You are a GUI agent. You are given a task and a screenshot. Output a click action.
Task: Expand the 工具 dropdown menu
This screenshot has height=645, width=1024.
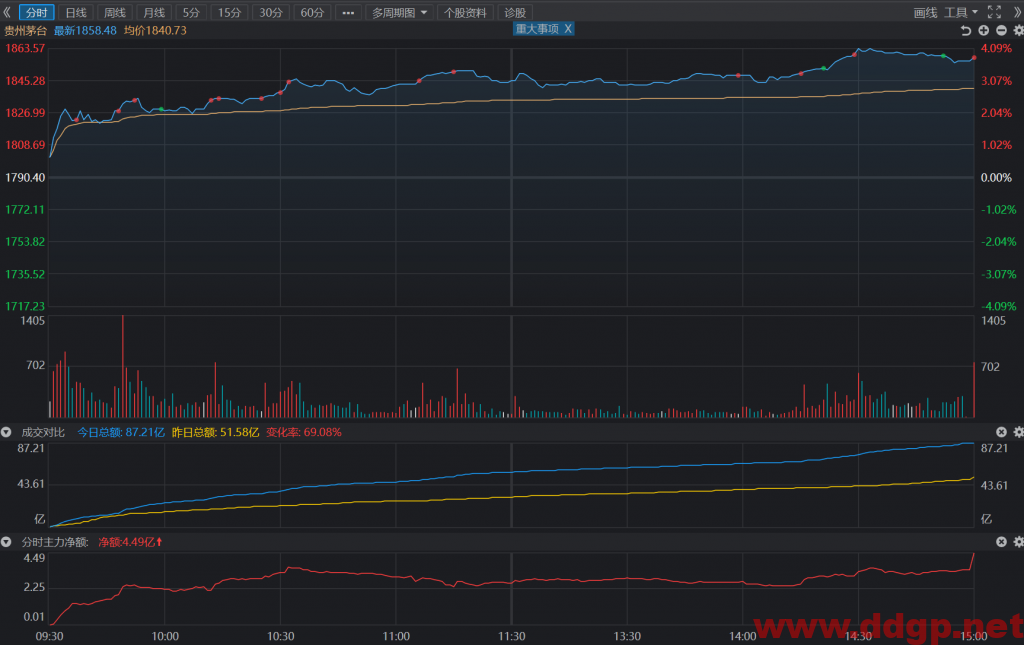click(x=961, y=12)
